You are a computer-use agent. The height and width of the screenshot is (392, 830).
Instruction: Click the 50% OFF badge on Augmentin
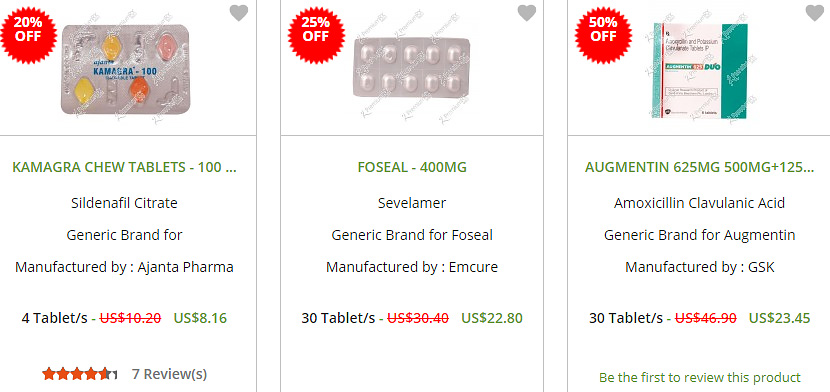(603, 29)
